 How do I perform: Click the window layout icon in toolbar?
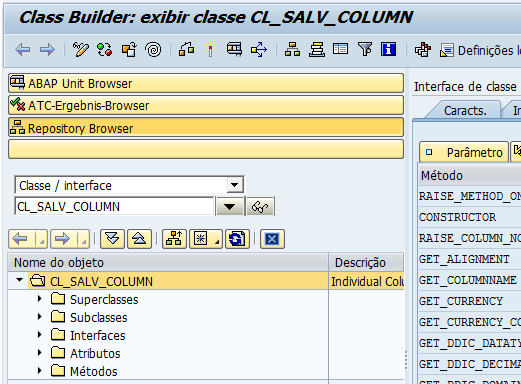coord(340,49)
